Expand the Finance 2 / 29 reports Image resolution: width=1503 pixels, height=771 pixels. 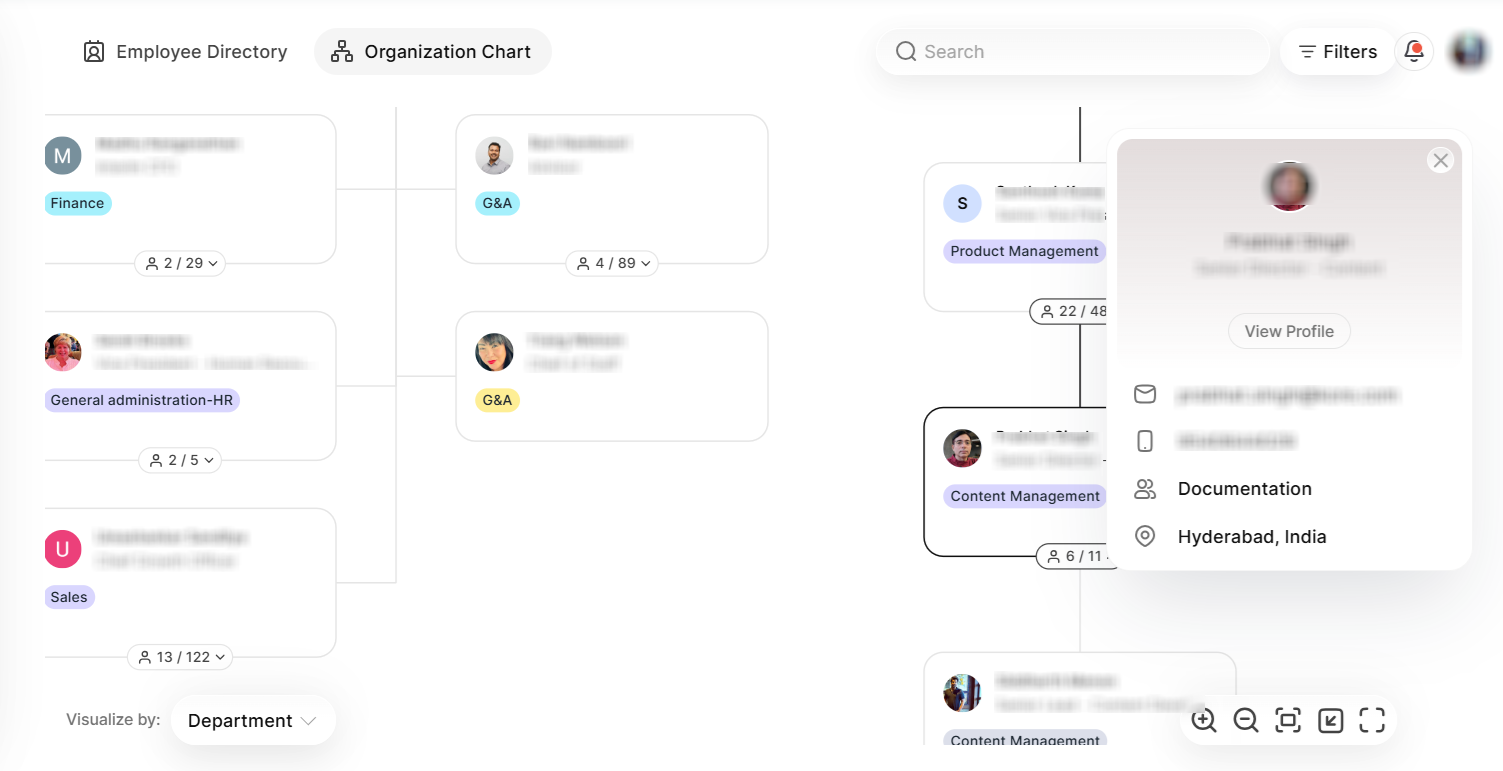[180, 264]
